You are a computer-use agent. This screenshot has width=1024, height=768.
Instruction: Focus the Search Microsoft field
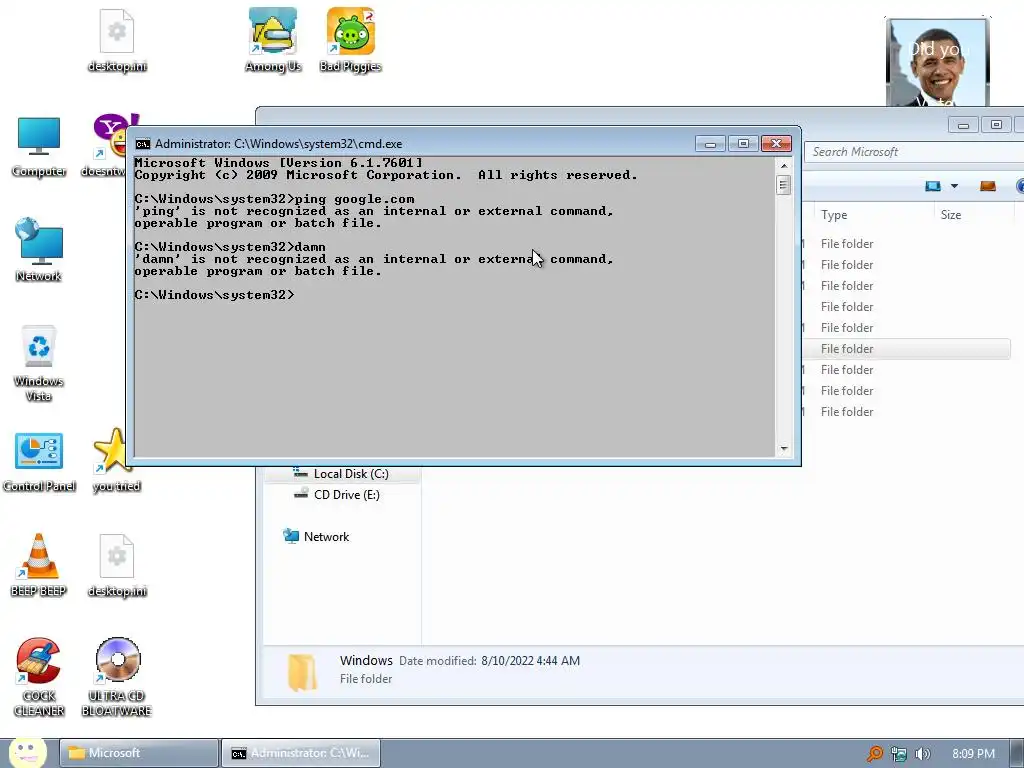click(x=914, y=152)
